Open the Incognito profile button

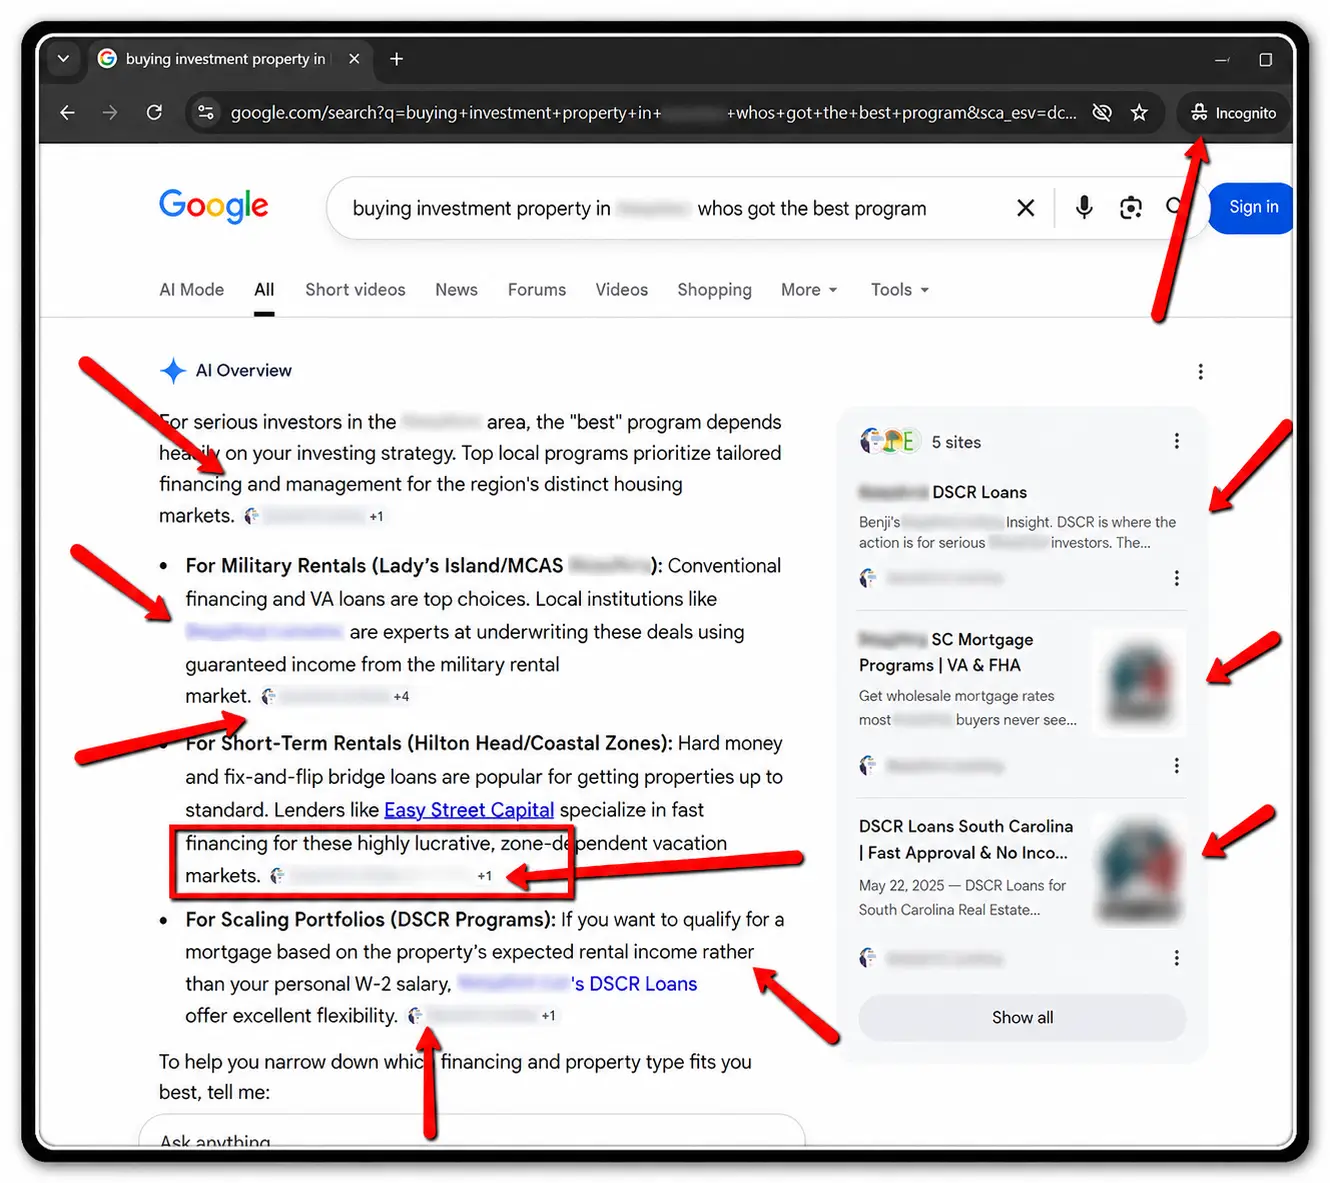1233,113
